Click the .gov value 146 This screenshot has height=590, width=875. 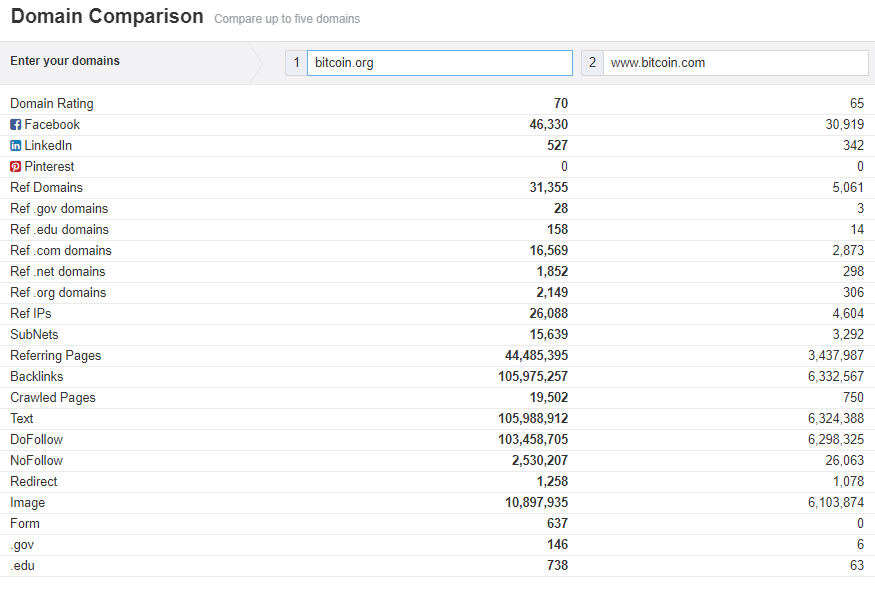[557, 545]
